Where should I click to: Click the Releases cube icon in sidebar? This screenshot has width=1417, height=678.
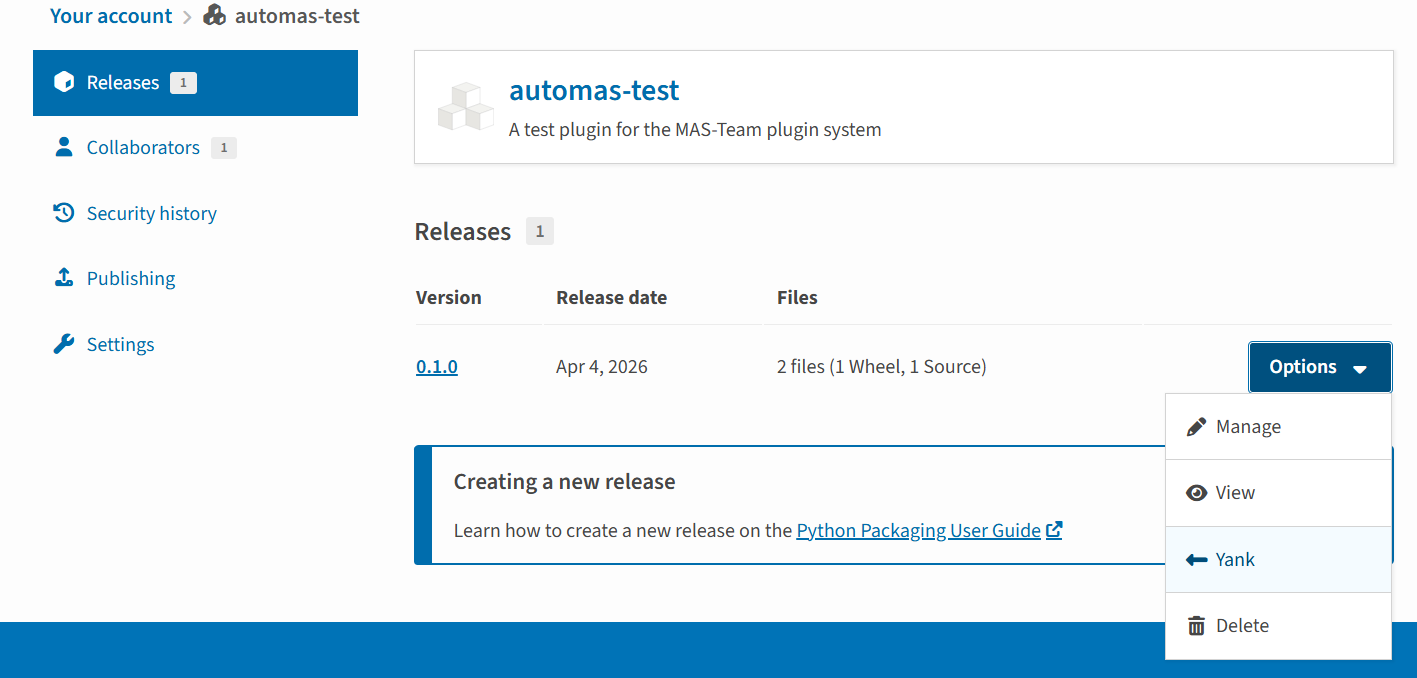[64, 82]
